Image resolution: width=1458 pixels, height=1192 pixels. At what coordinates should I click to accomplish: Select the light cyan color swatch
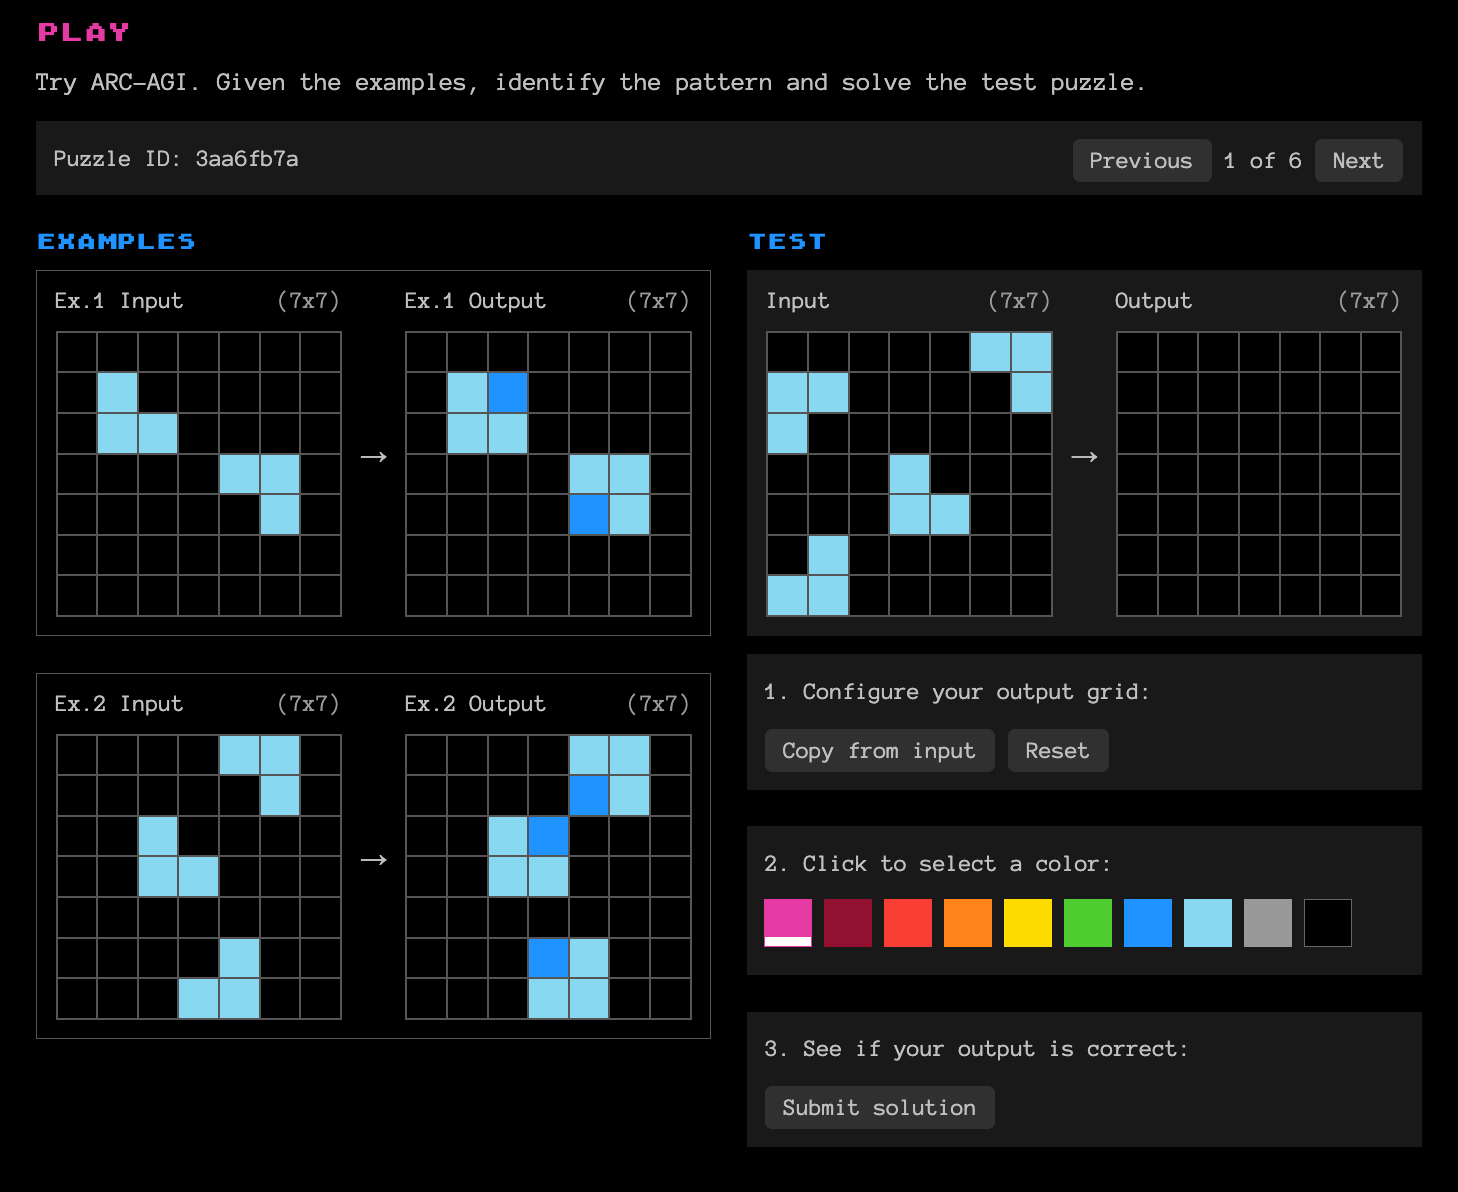(1208, 922)
